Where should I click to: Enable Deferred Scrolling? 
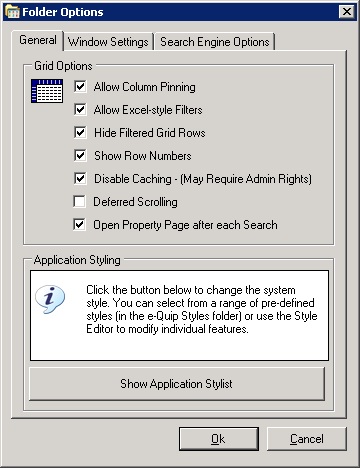pos(79,201)
